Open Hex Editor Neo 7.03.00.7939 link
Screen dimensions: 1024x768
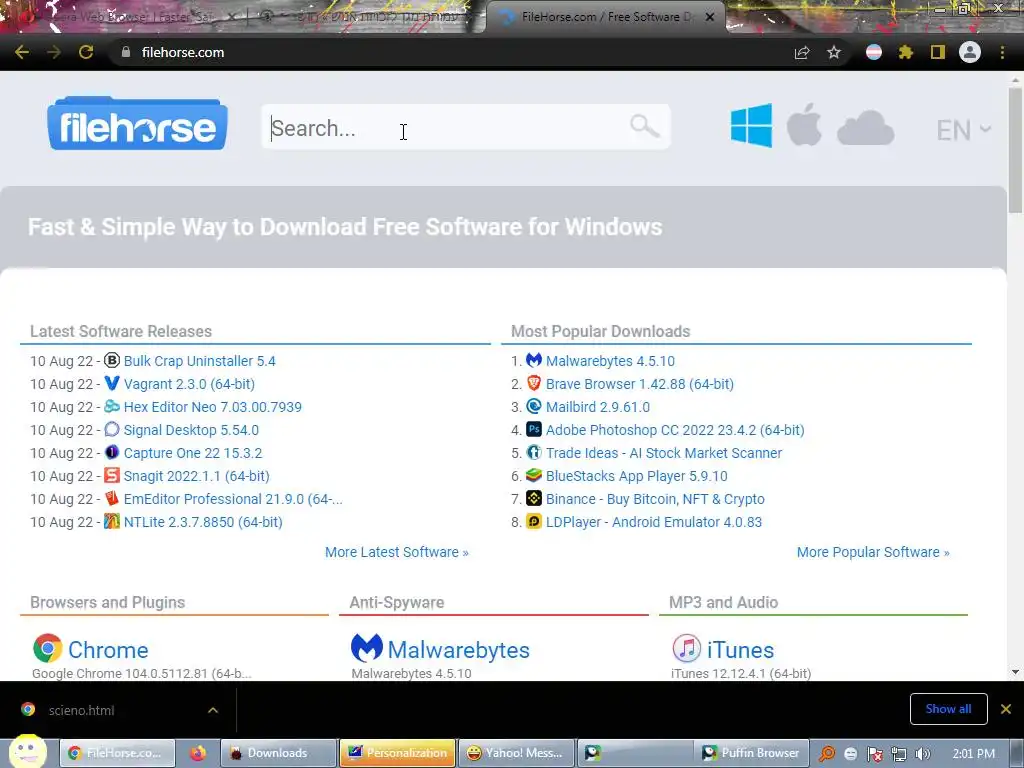tap(212, 407)
